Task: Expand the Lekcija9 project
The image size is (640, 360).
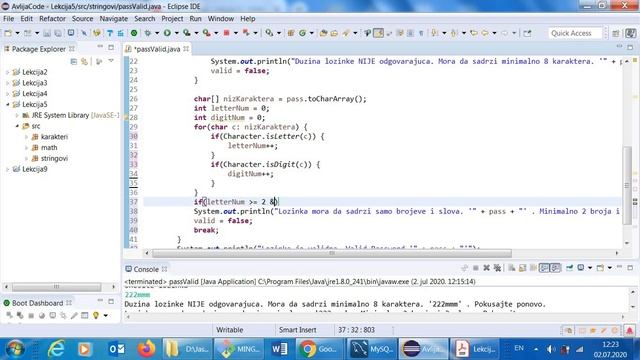Action: [7, 169]
